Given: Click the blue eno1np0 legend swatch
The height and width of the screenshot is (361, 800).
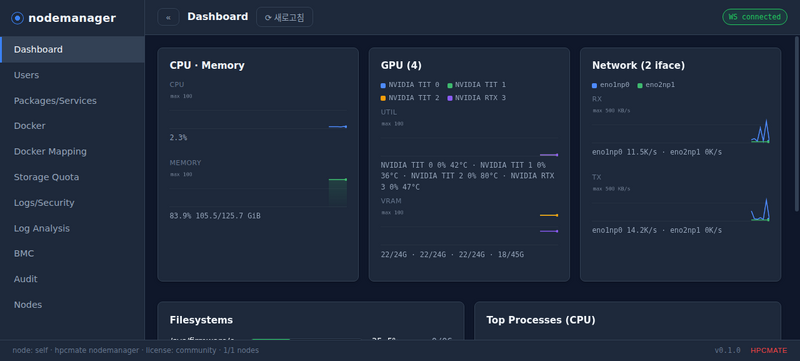Looking at the screenshot, I should 594,85.
